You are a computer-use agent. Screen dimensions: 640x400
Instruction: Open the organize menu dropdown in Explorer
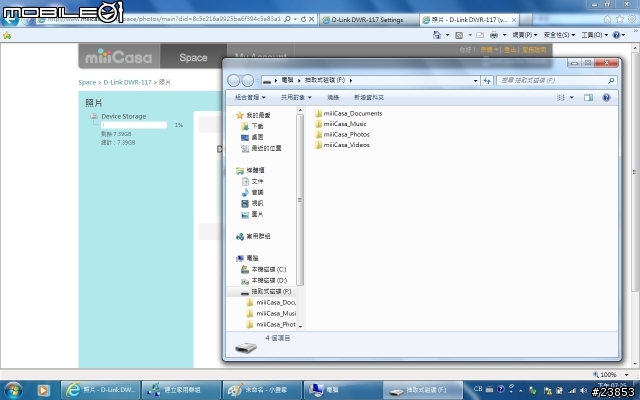point(250,98)
